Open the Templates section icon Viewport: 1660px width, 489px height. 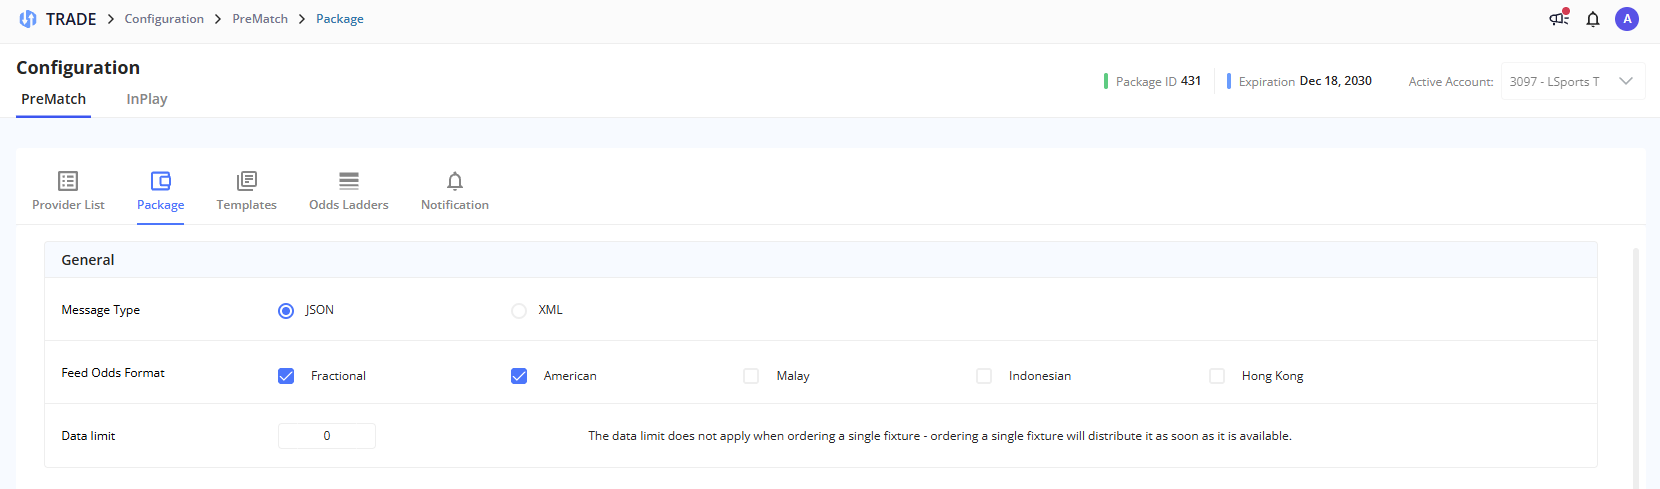point(247,181)
